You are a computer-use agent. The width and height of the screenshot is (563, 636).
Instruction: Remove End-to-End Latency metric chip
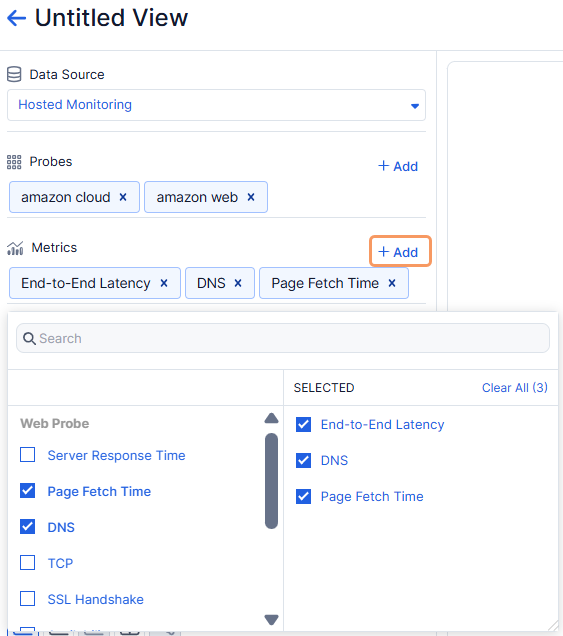(164, 283)
